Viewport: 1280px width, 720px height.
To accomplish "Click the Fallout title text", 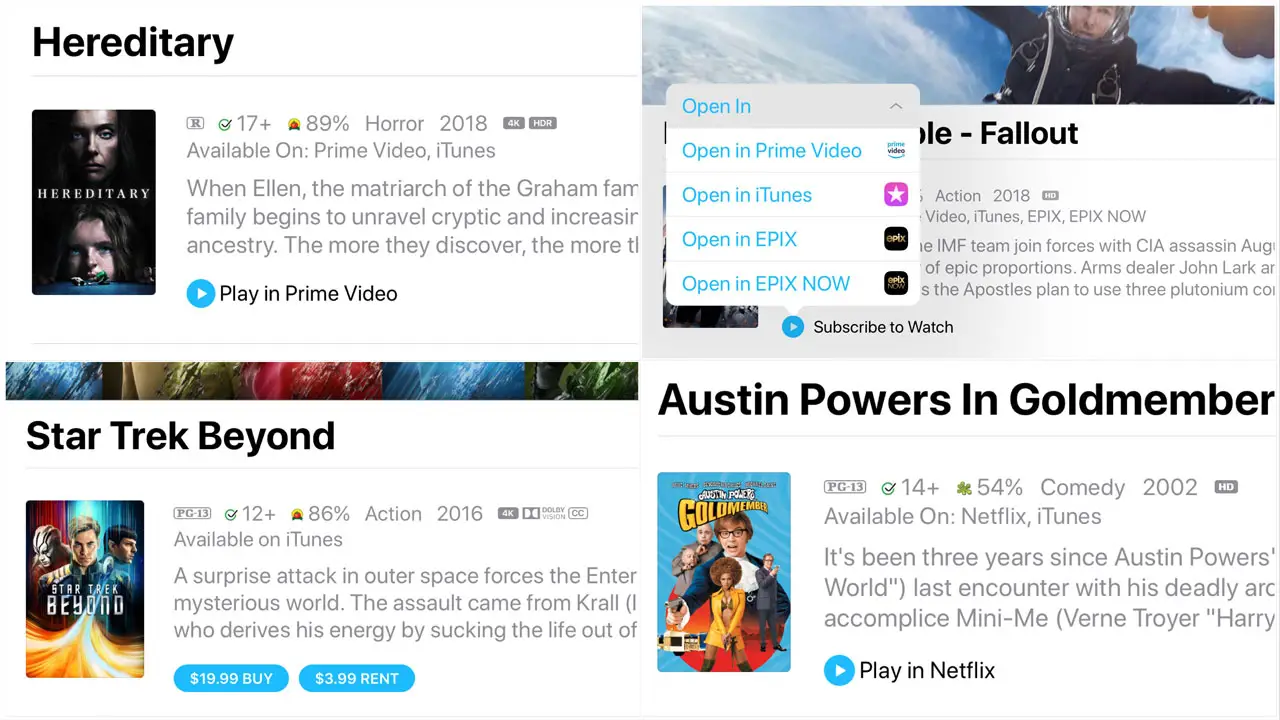I will (x=999, y=133).
